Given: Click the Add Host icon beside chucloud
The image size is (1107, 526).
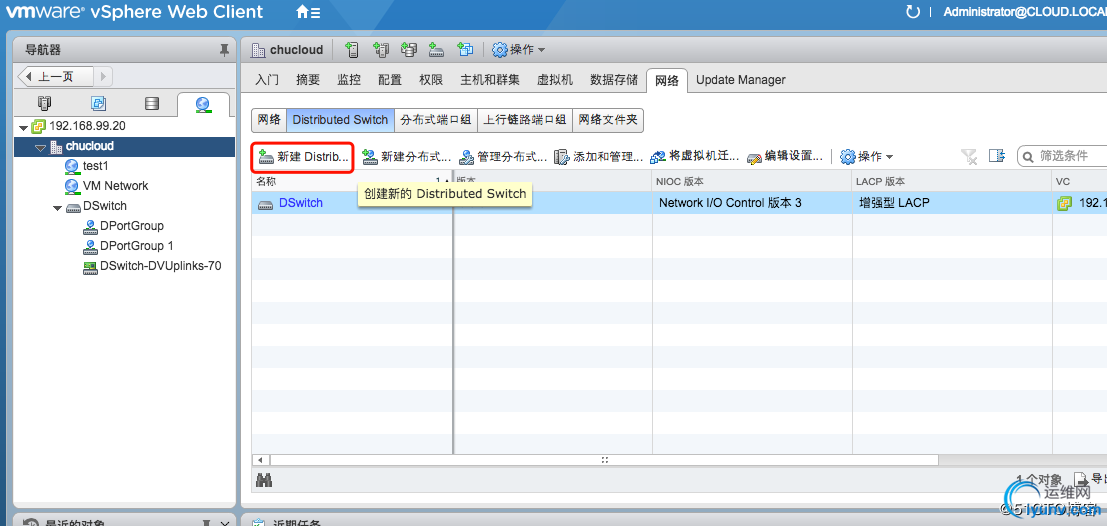Looking at the screenshot, I should pyautogui.click(x=352, y=49).
